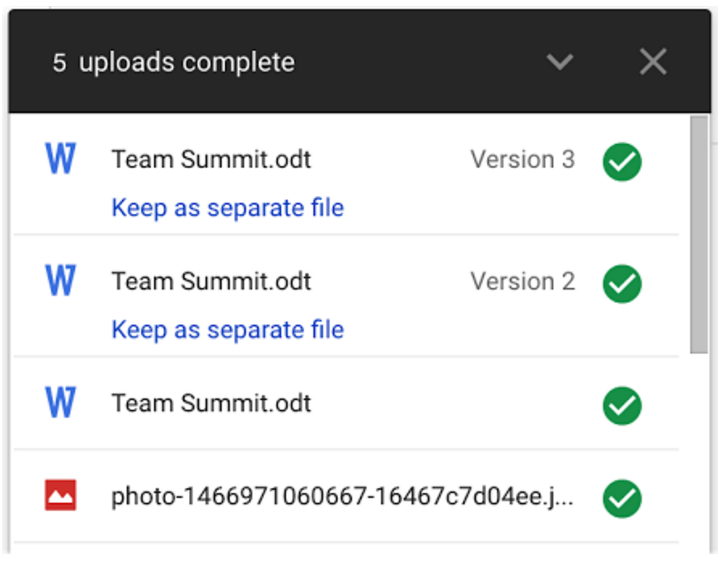Viewport: 722px width, 562px height.
Task: Click the upload list scrollbar thumb
Action: (699, 235)
